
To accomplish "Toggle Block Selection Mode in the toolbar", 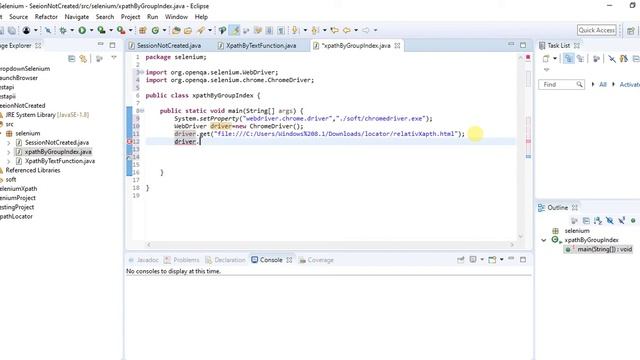I will [x=269, y=30].
